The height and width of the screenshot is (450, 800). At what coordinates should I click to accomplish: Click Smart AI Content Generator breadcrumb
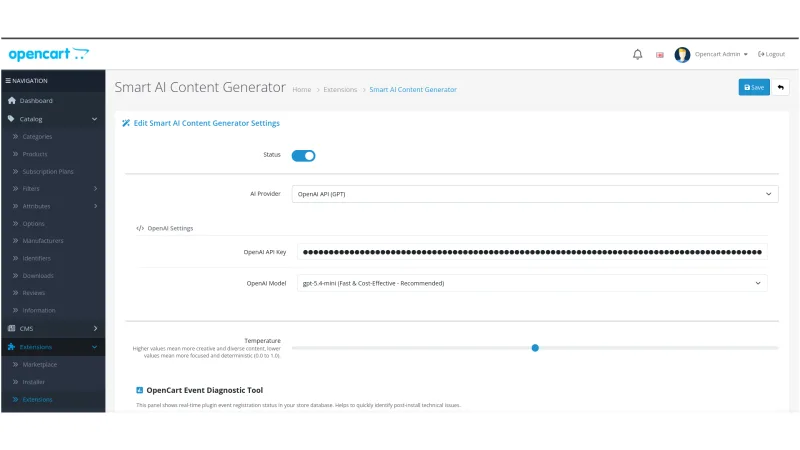413,90
